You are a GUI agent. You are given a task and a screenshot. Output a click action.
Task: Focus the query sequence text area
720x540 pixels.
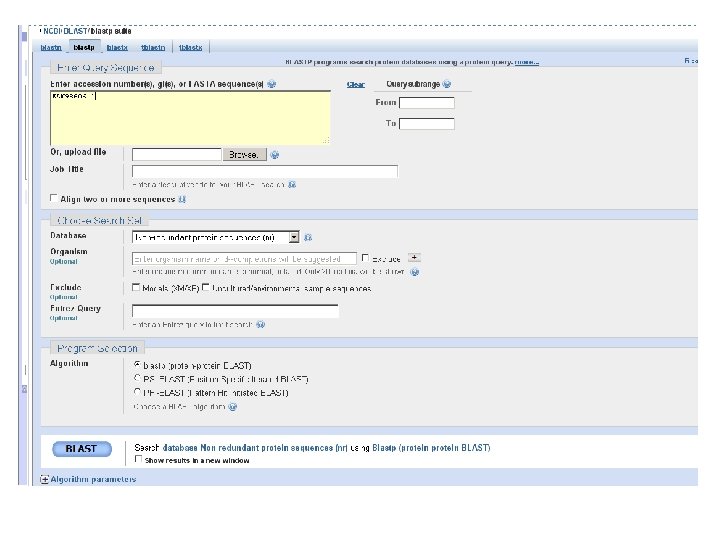click(190, 118)
